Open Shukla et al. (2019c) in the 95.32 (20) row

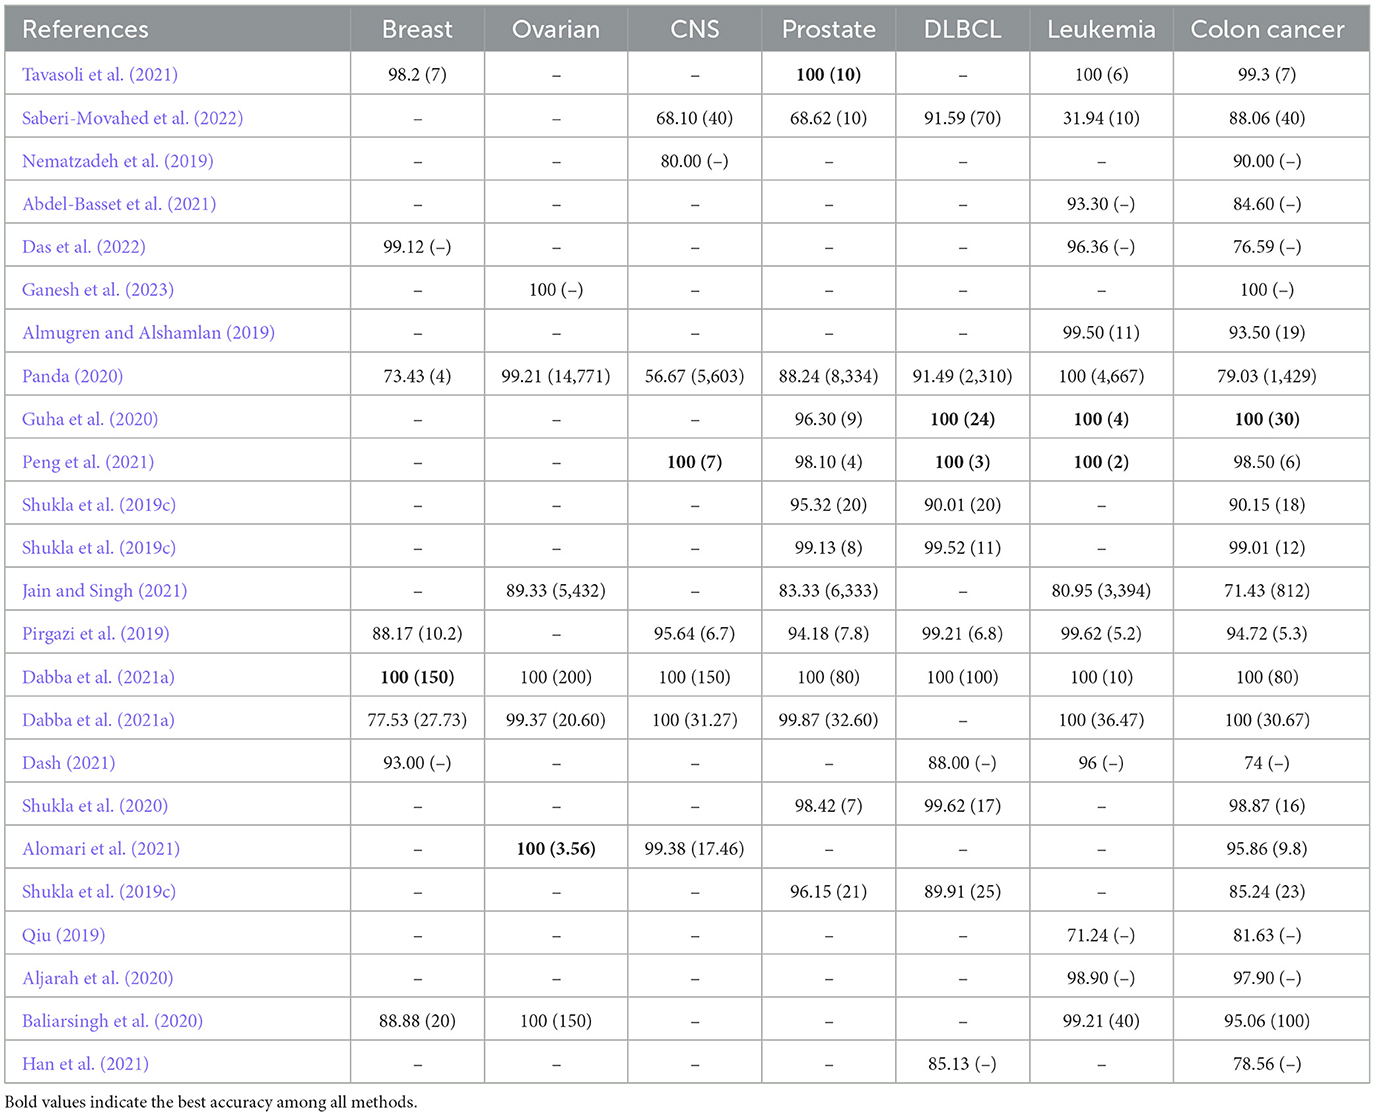pyautogui.click(x=99, y=505)
